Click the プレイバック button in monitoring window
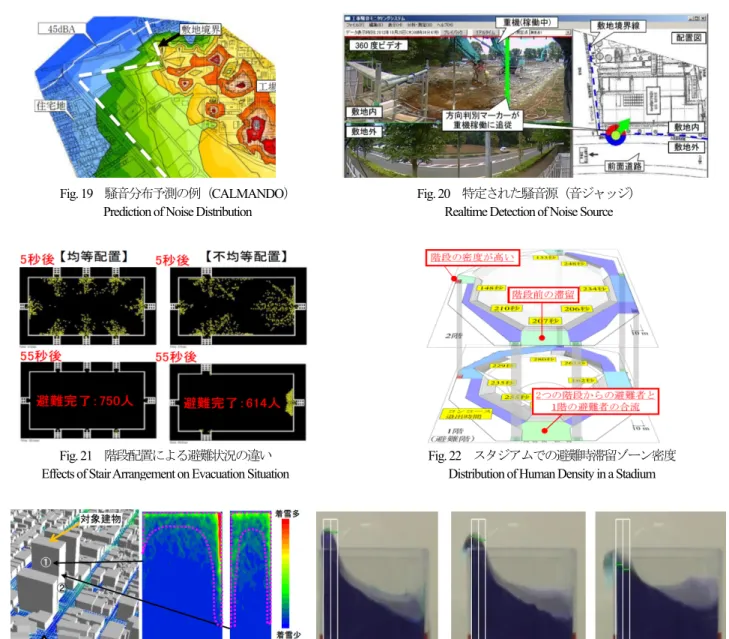The image size is (729, 639). [454, 33]
